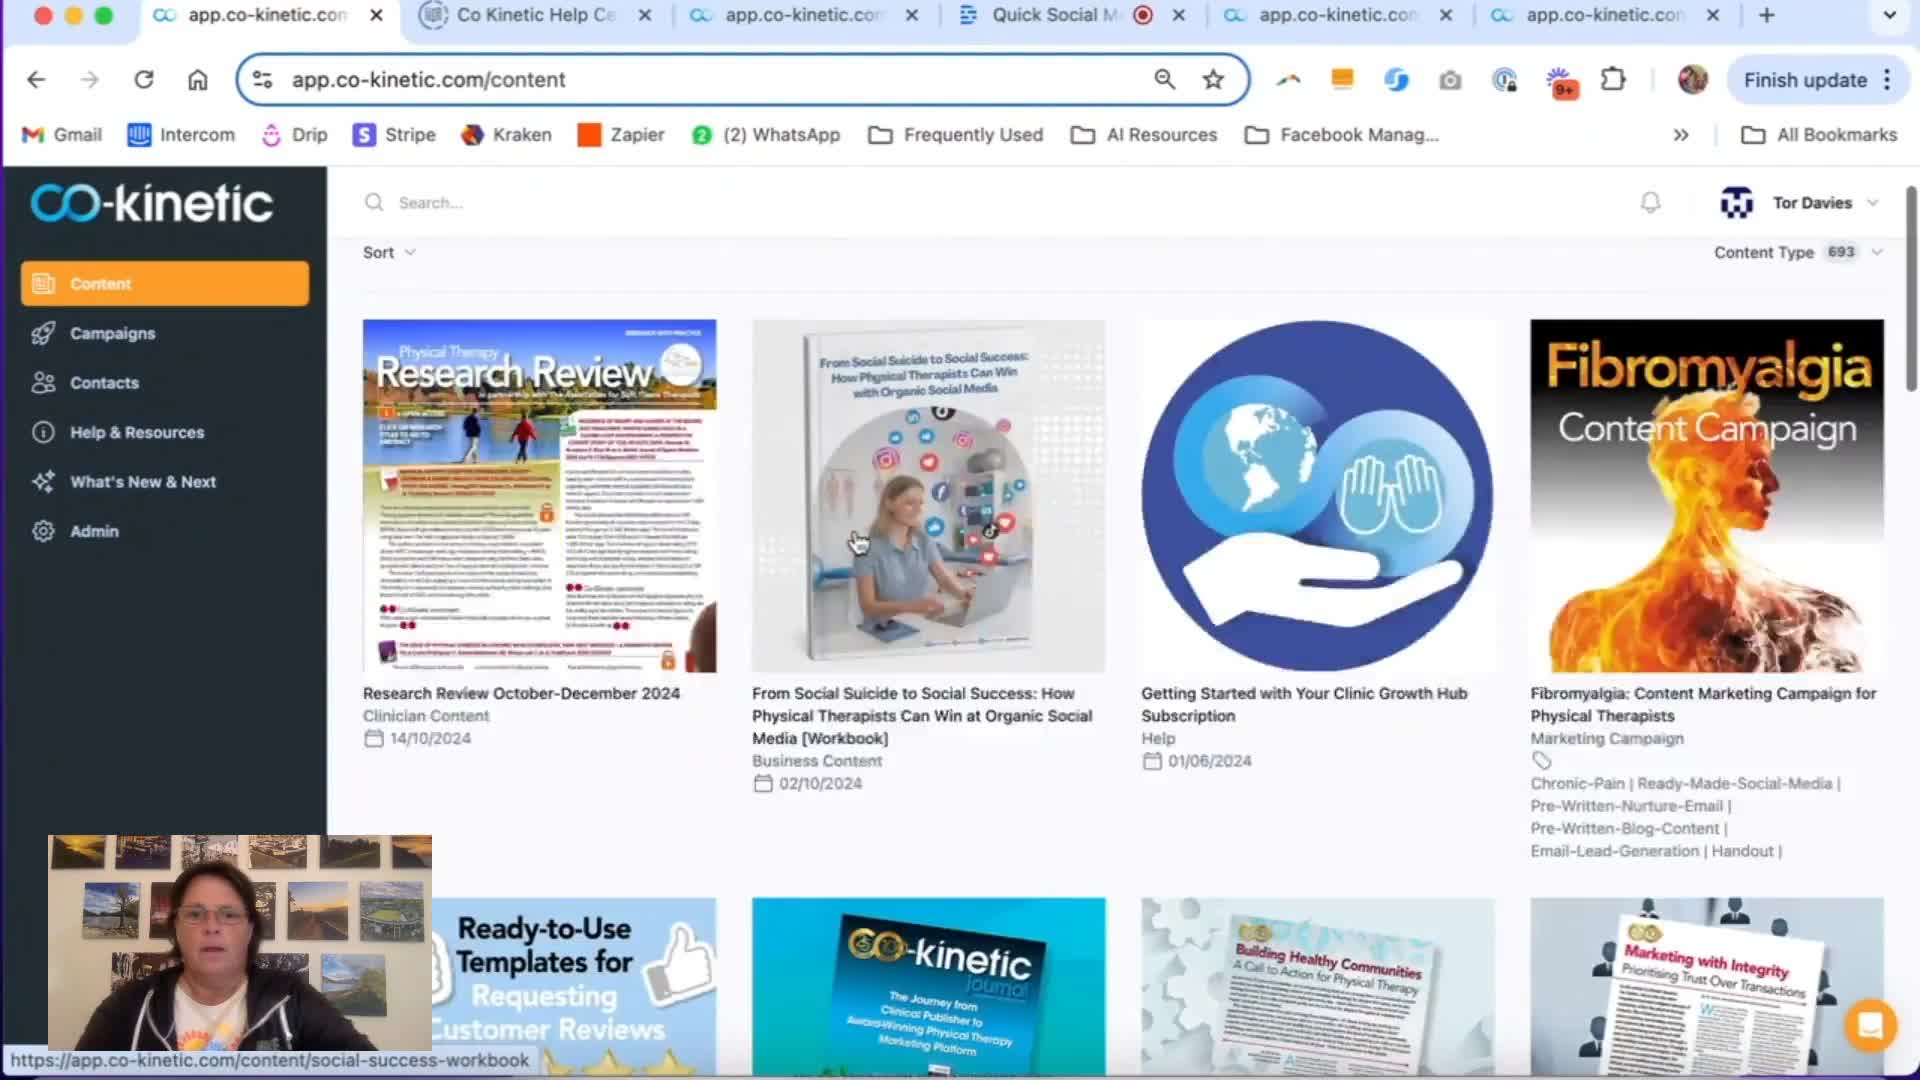Open the notifications bell
The image size is (1920, 1080).
pyautogui.click(x=1650, y=203)
